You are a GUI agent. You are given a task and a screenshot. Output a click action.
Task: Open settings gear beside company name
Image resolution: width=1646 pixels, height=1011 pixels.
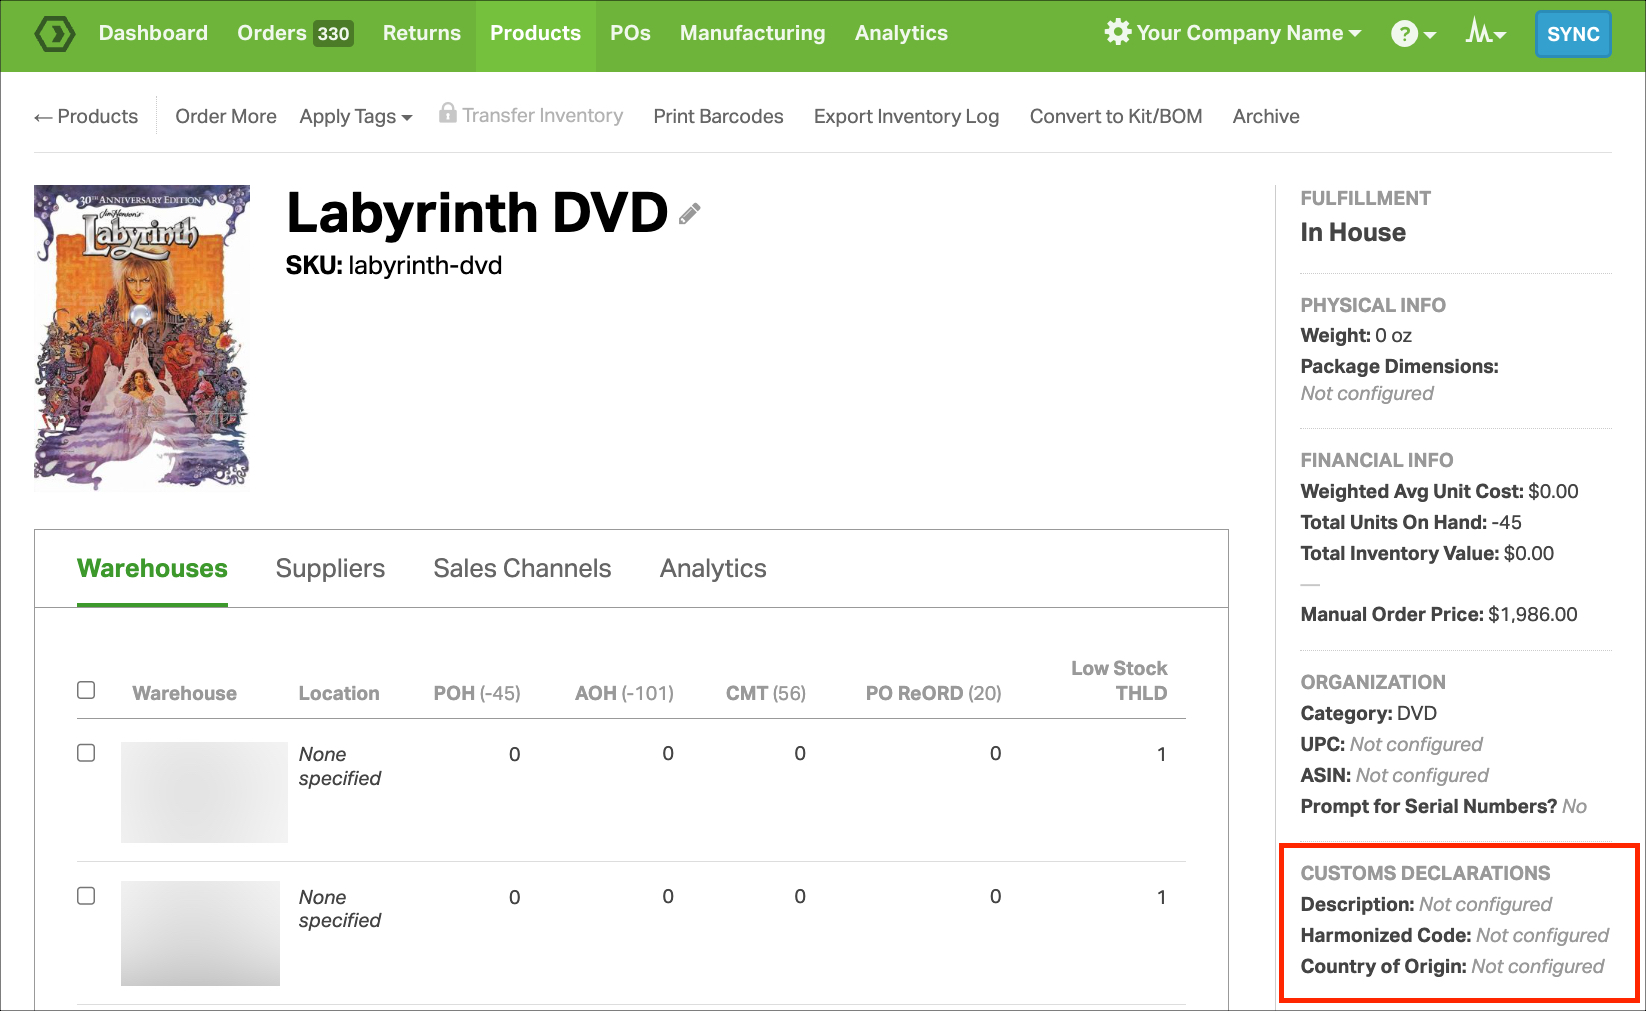[1117, 32]
